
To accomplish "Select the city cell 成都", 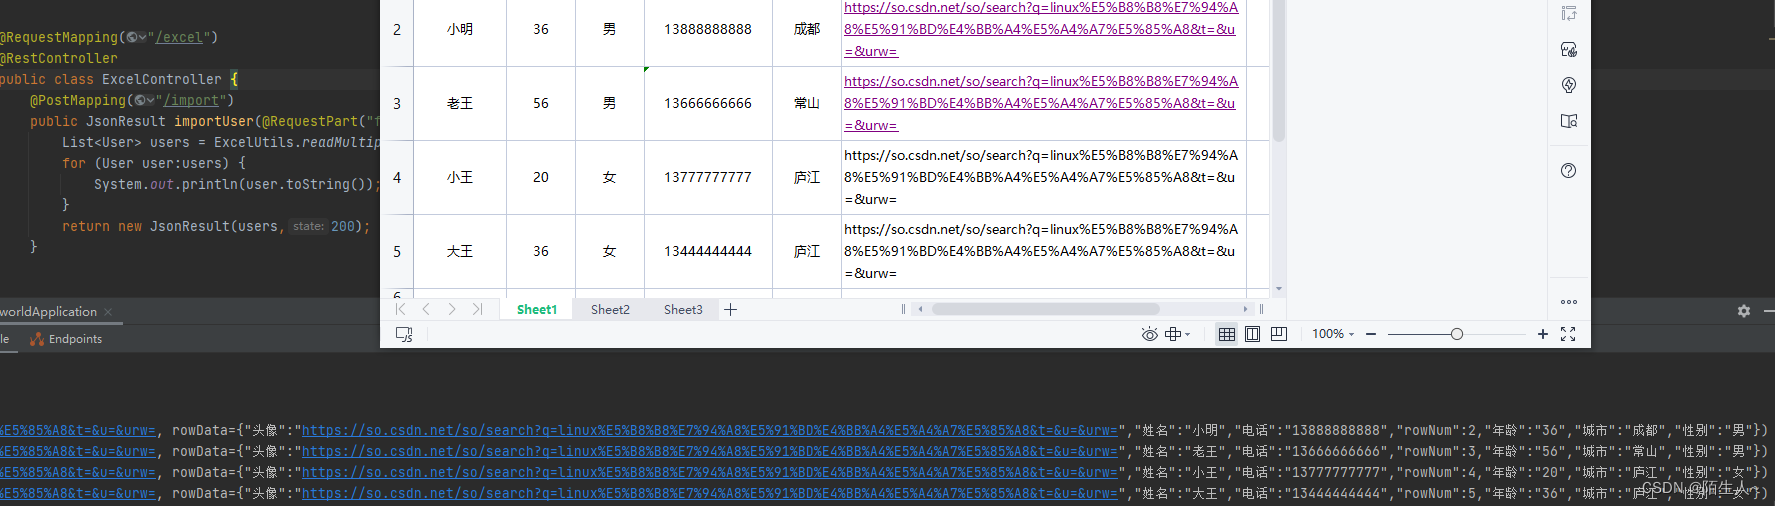I will 807,30.
